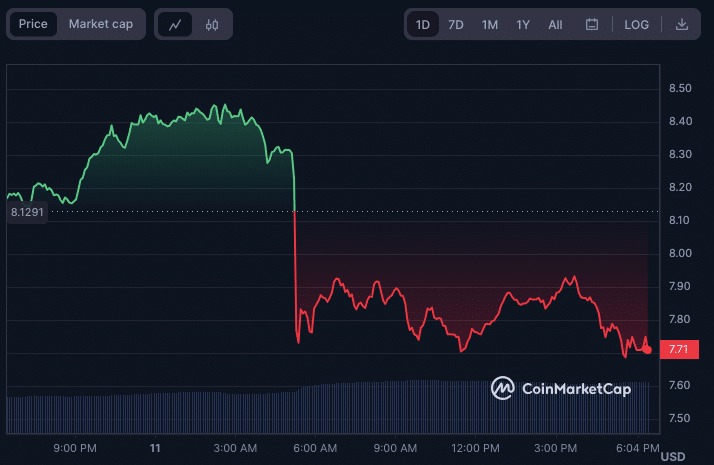This screenshot has height=465, width=714.
Task: Click the red 7.71 current price tag
Action: click(x=678, y=349)
